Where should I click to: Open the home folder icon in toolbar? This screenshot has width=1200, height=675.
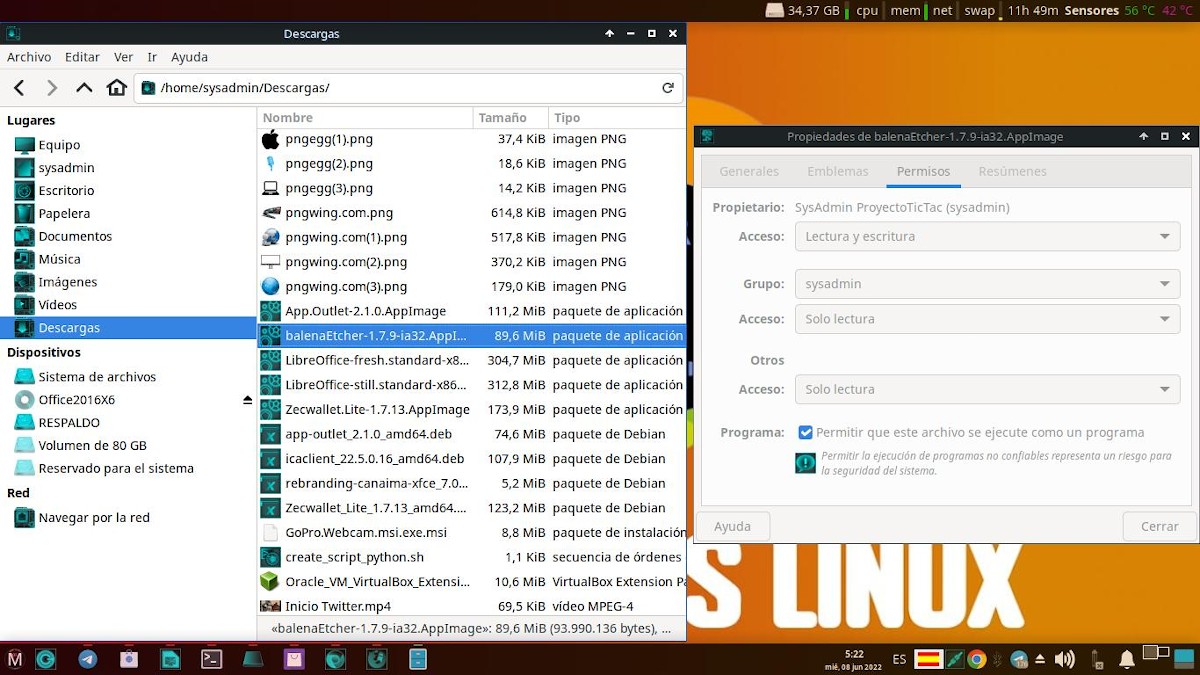[117, 88]
